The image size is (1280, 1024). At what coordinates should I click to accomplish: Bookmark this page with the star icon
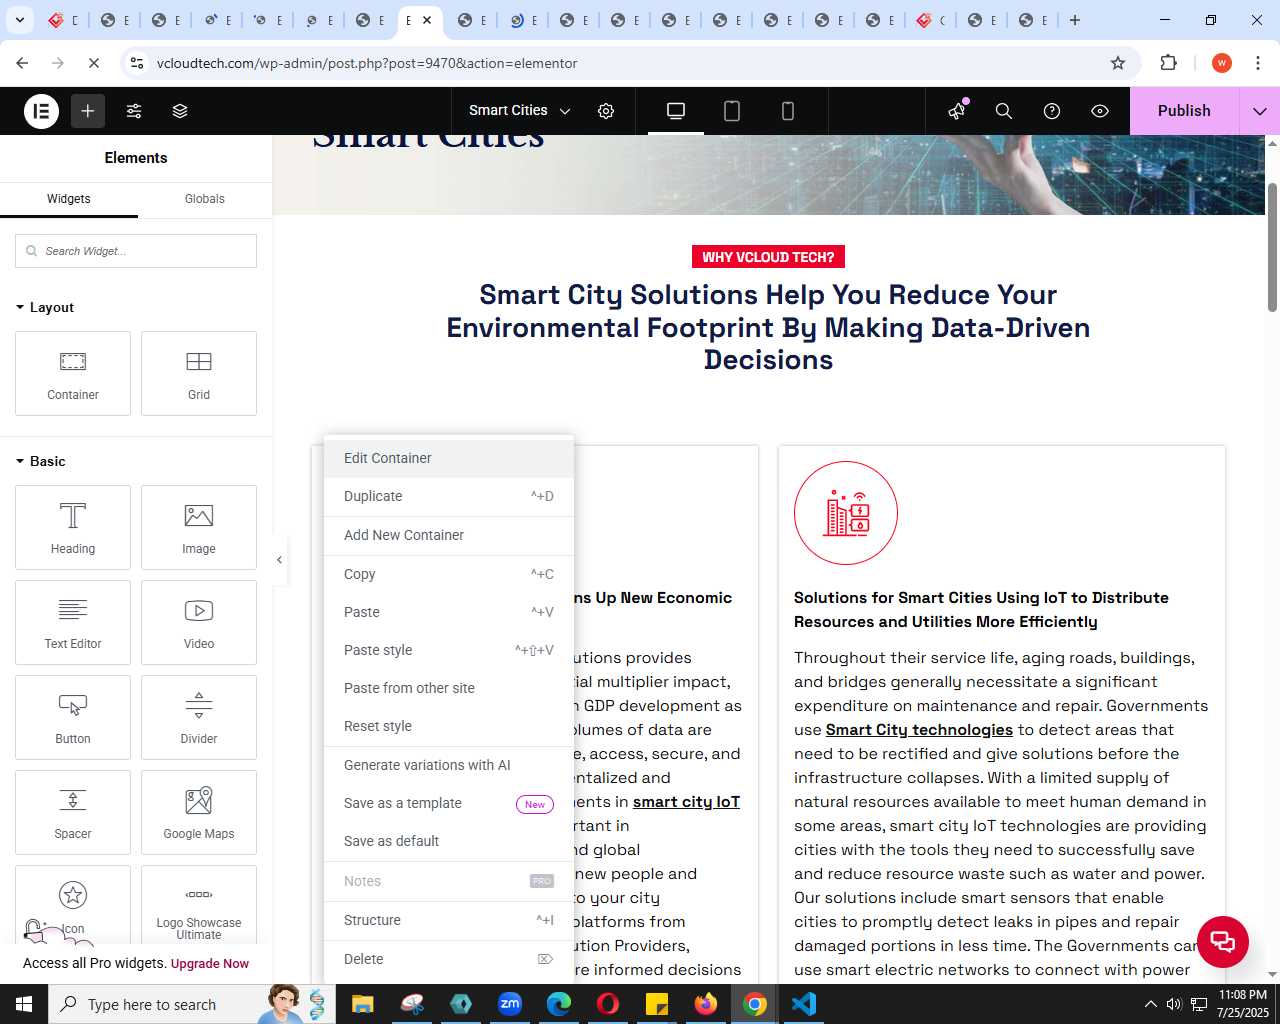1118,63
